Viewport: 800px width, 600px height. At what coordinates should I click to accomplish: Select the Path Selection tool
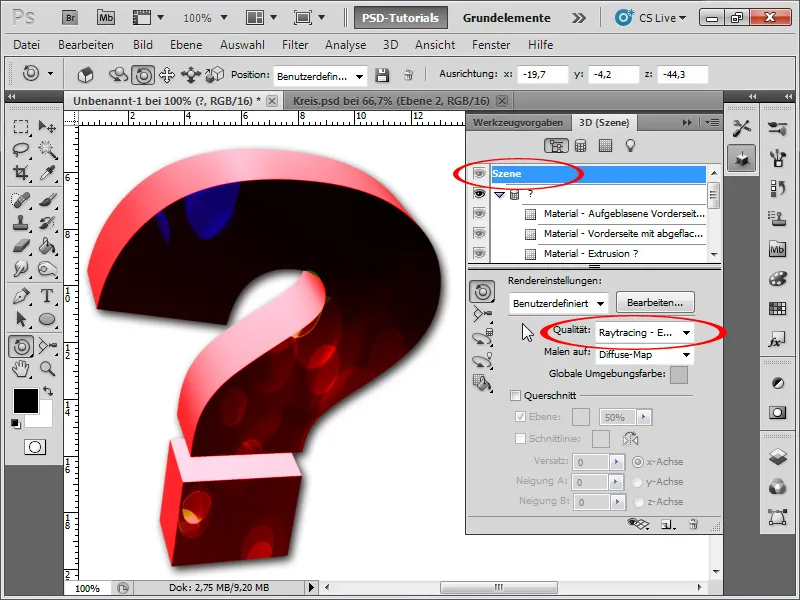pos(21,319)
